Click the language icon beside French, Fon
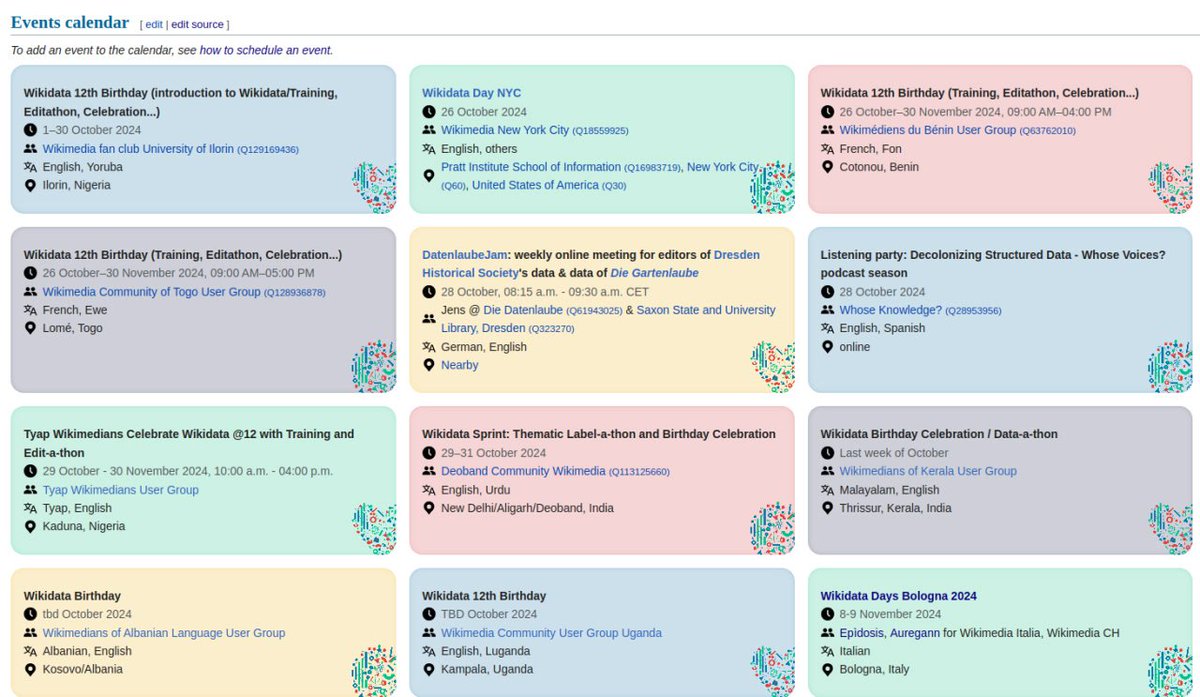Screen dimensions: 1200x697 pos(827,149)
